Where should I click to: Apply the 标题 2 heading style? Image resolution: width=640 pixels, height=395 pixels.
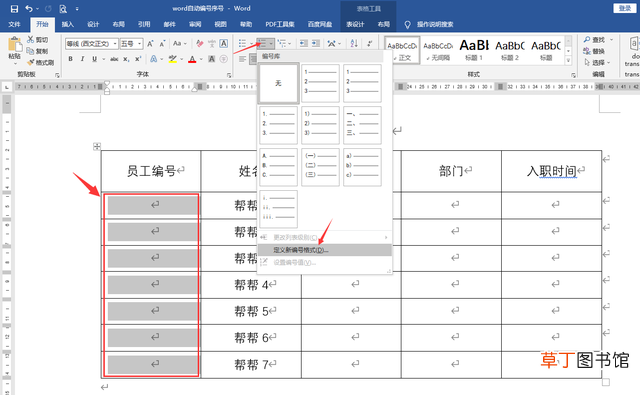coord(510,50)
